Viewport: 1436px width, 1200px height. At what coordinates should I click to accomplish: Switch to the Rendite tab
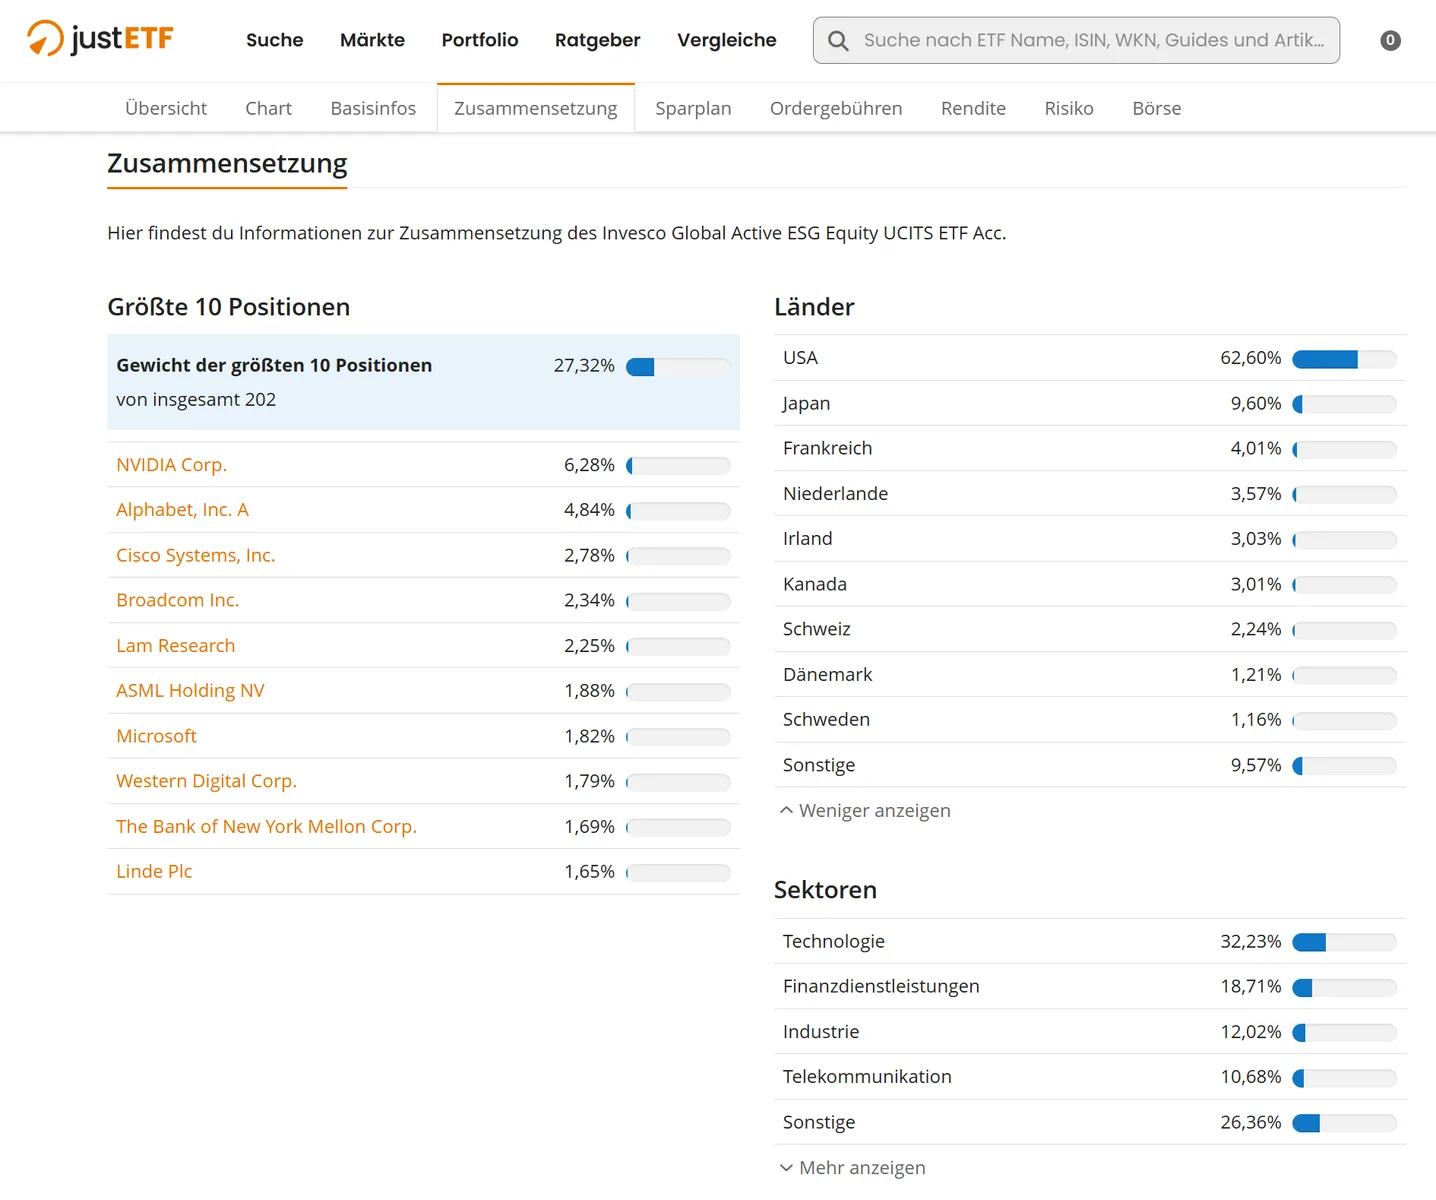coord(973,108)
